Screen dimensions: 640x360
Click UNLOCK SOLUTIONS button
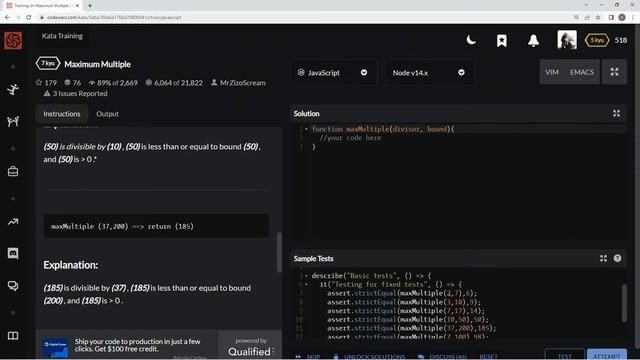coord(369,356)
